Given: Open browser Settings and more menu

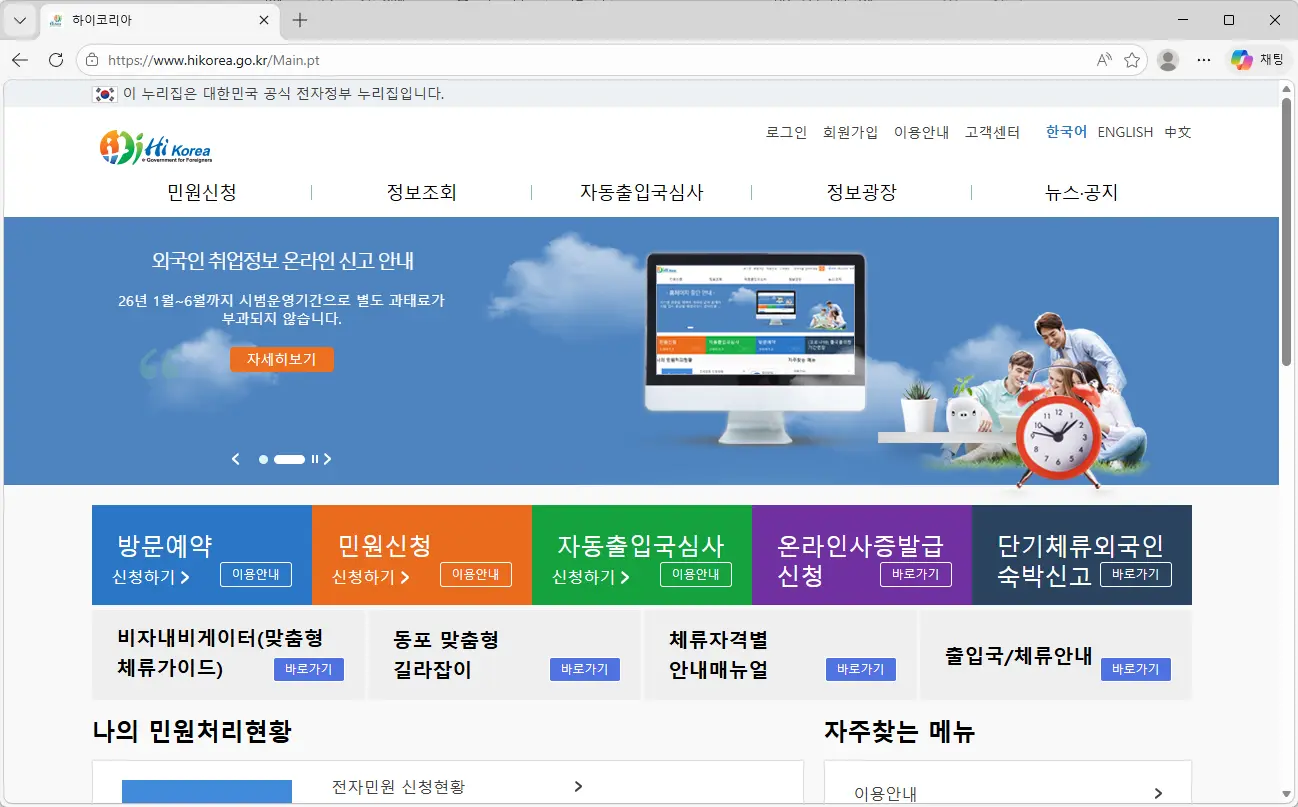Looking at the screenshot, I should pos(1204,60).
